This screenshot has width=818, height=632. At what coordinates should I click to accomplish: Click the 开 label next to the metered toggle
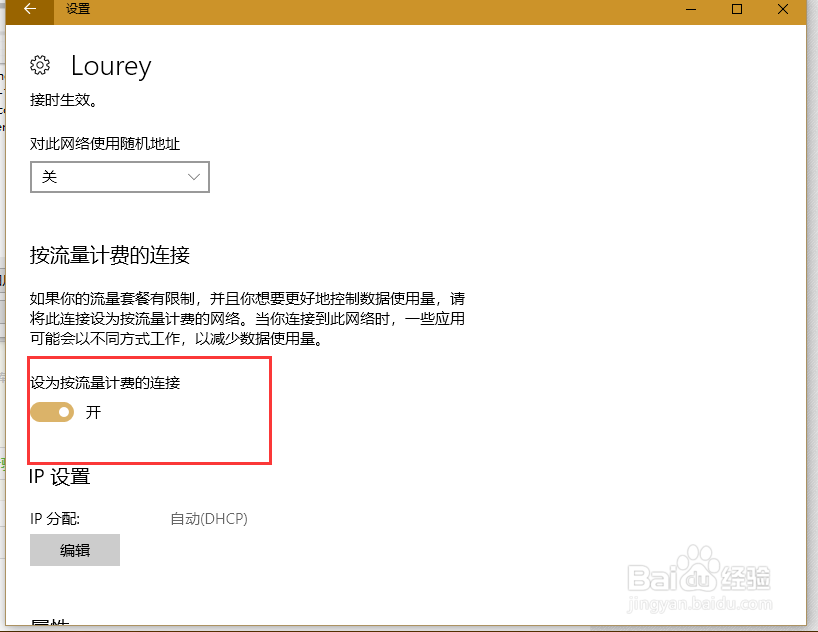[93, 412]
